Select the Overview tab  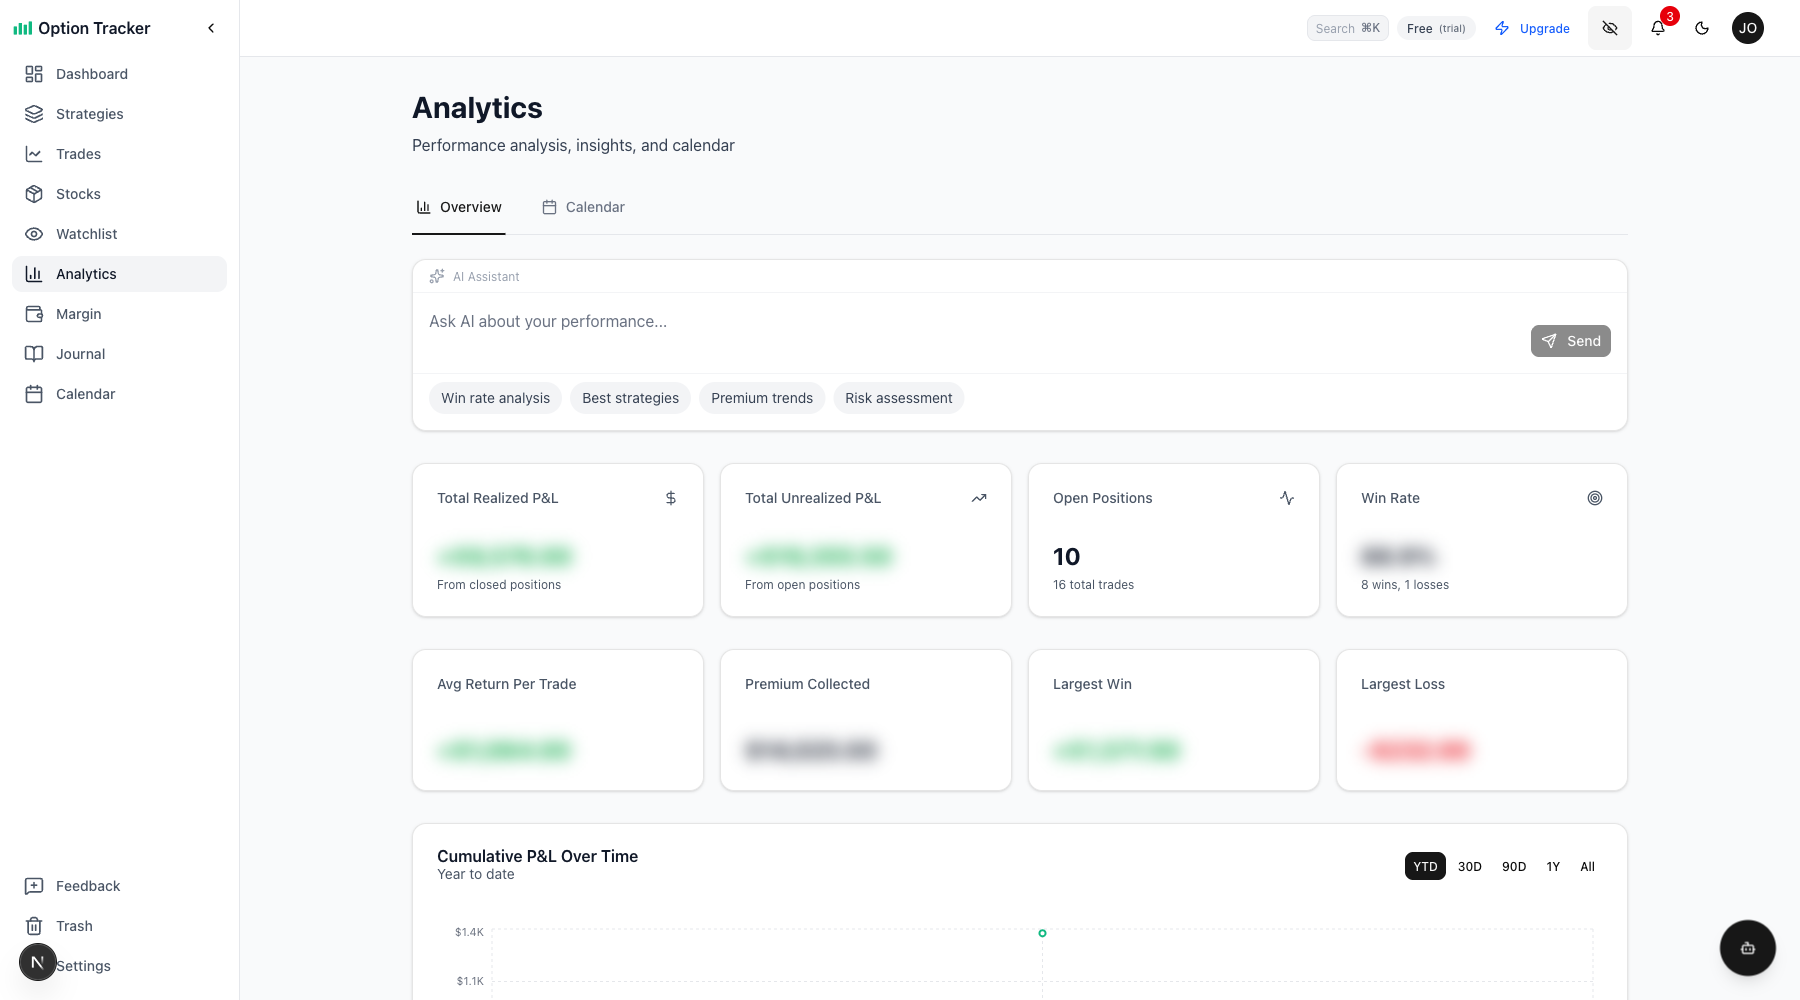pos(459,207)
